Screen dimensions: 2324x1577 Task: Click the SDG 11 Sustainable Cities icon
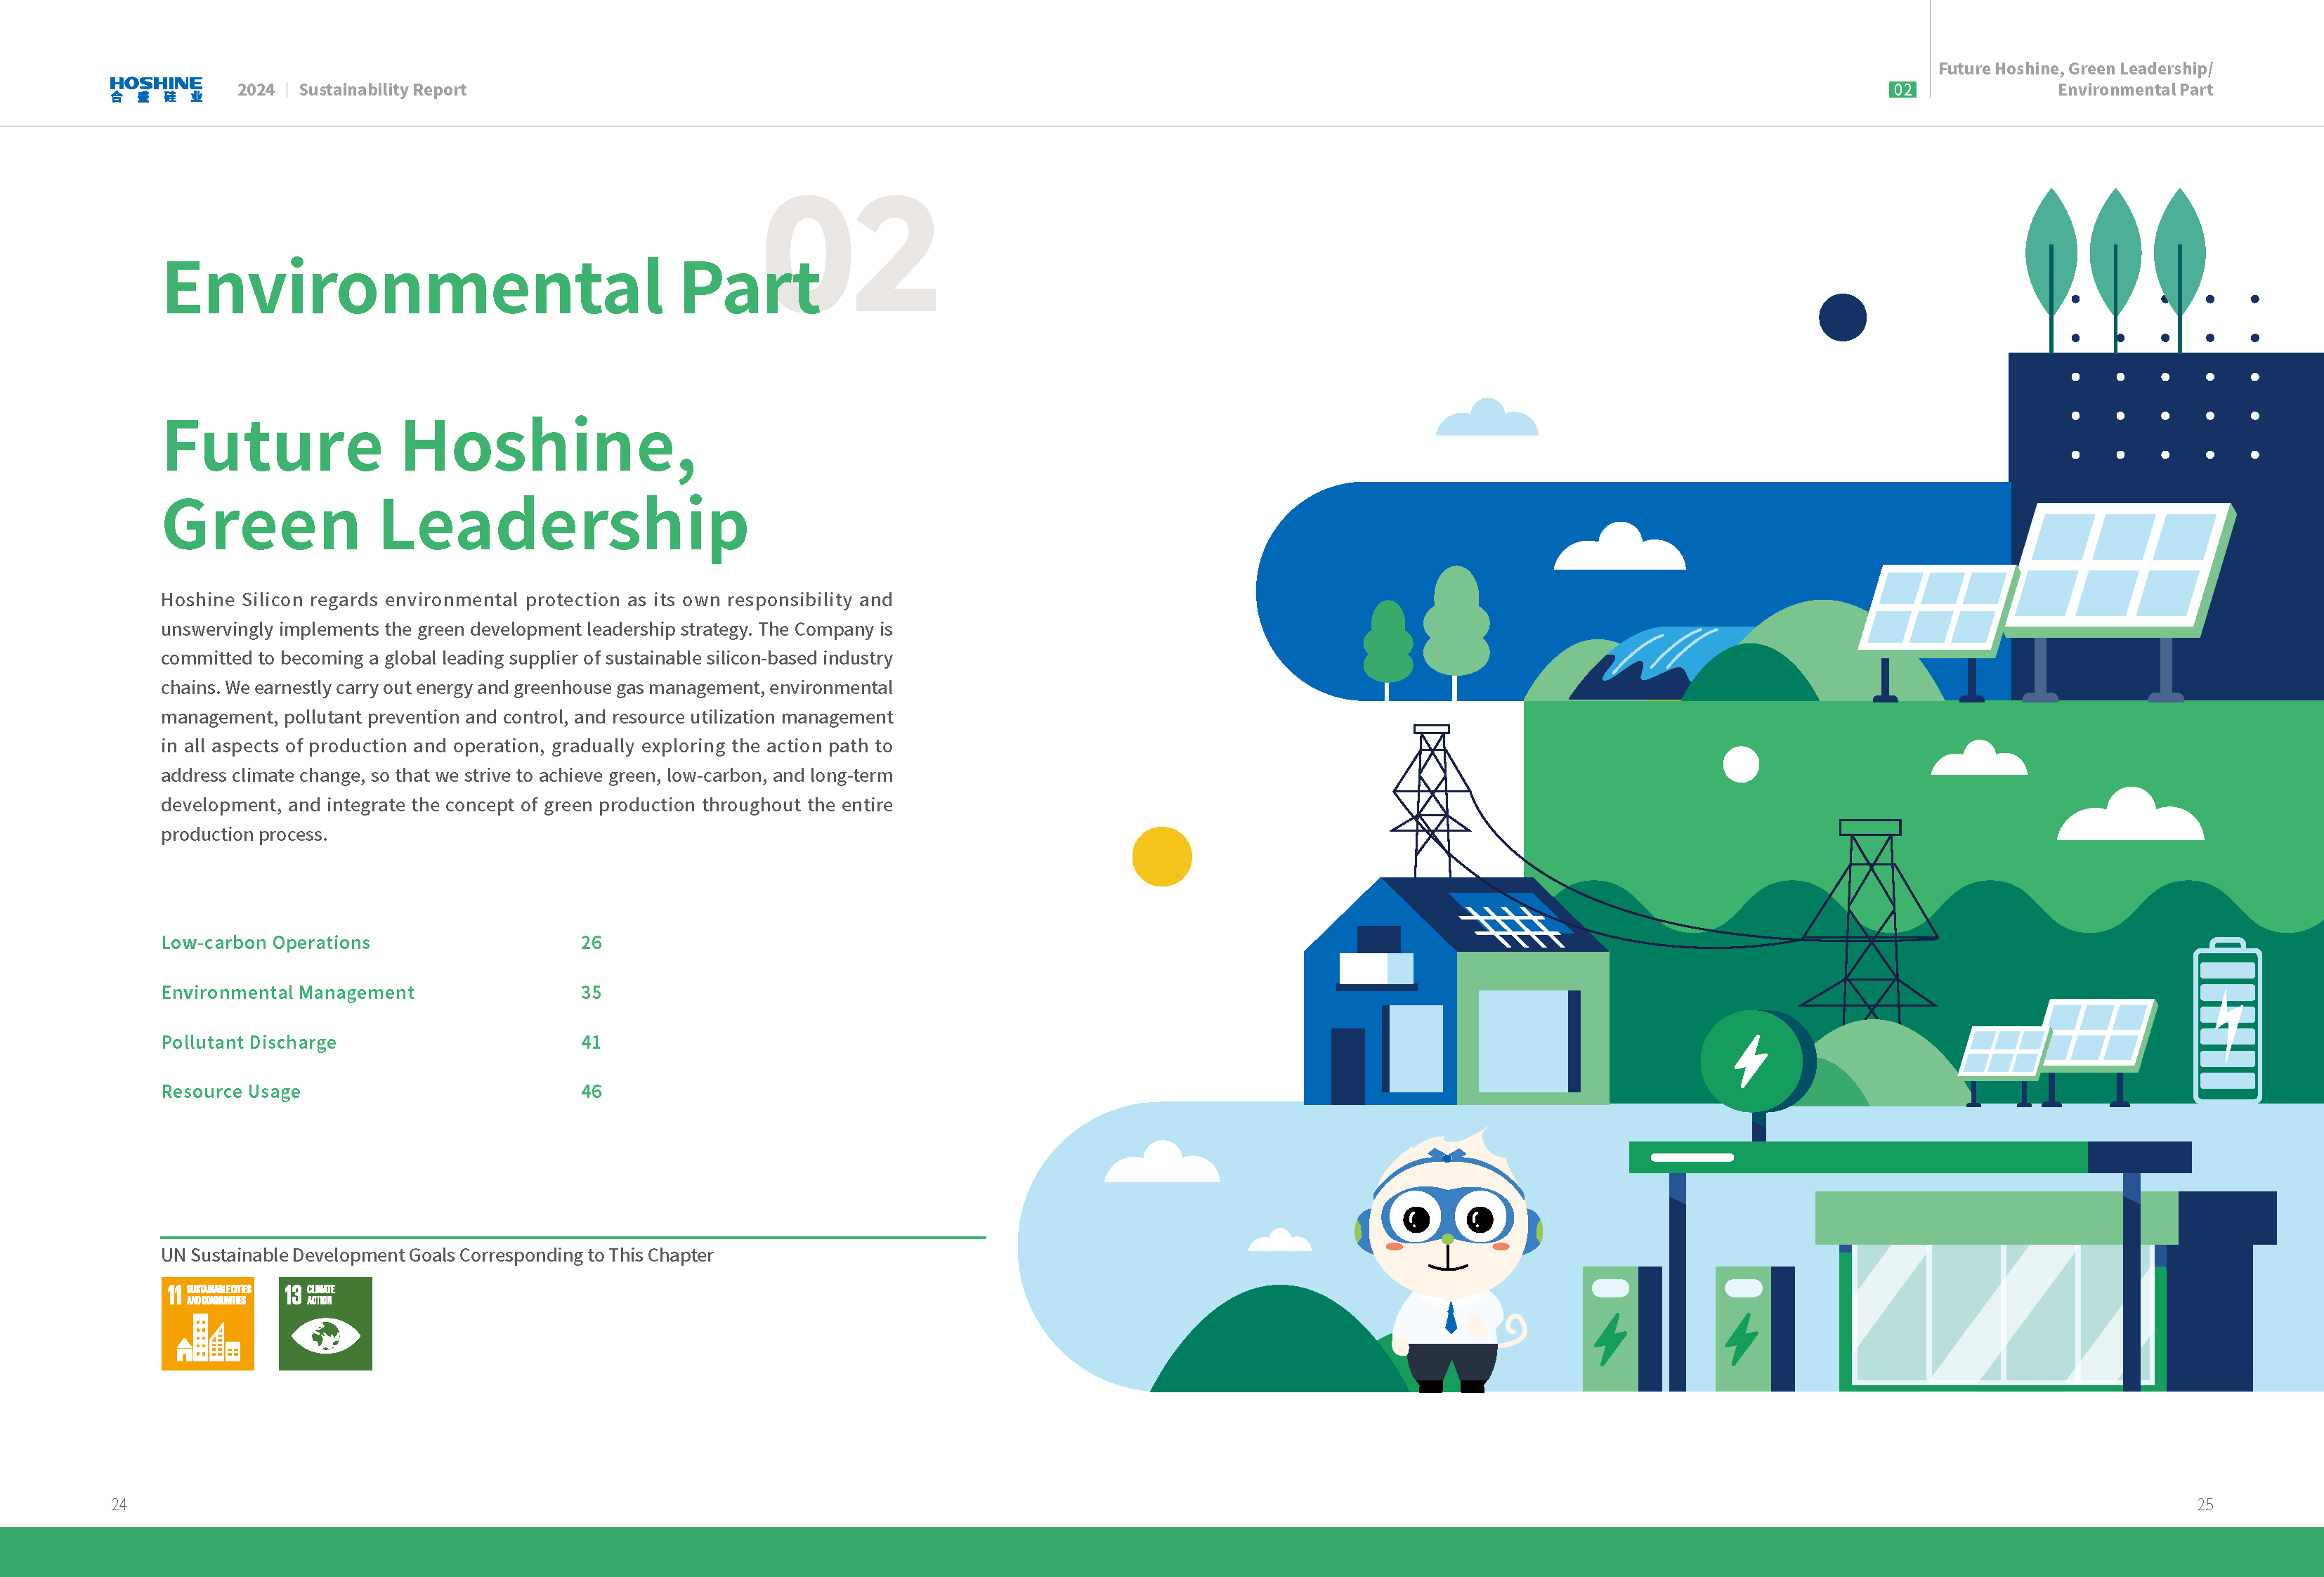coord(207,1323)
